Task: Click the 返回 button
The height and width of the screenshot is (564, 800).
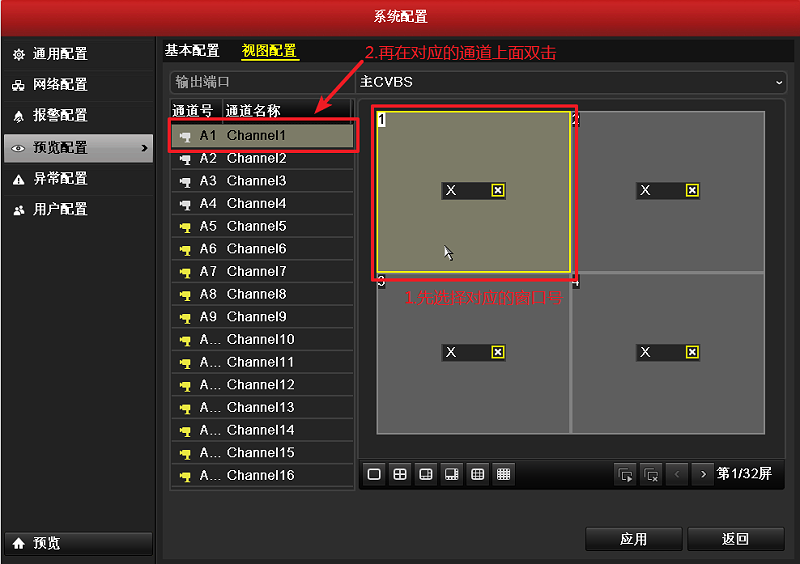Action: click(735, 539)
